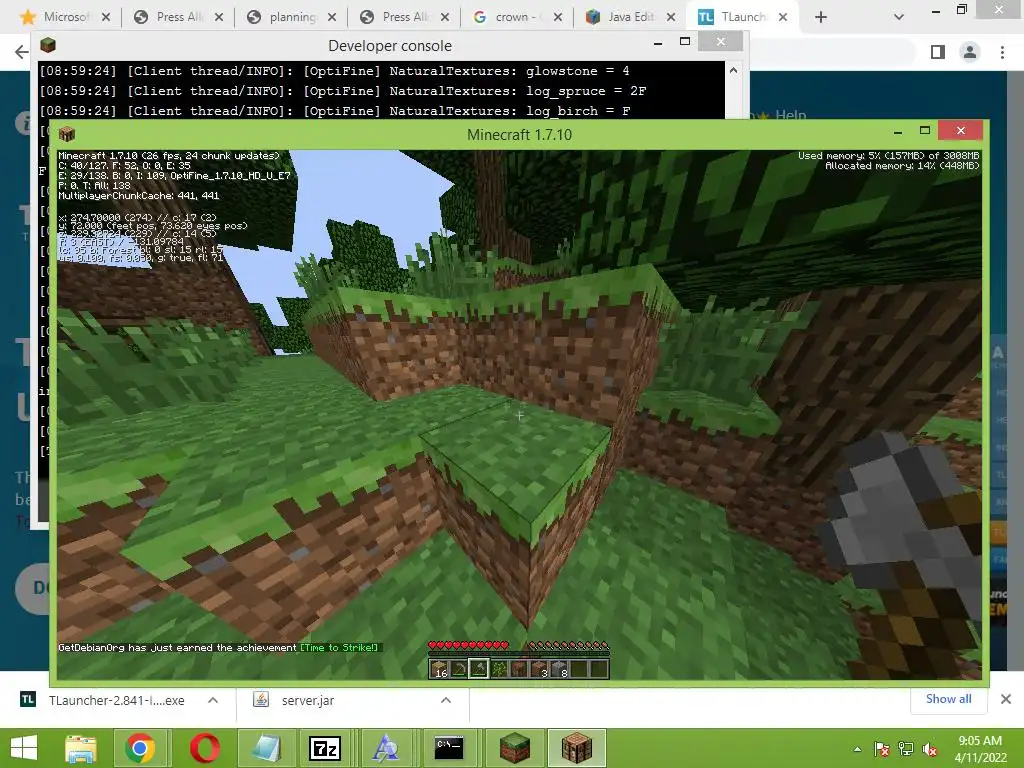Select the pickaxe hotbar slot
Image resolution: width=1024 pixels, height=768 pixels.
[459, 669]
